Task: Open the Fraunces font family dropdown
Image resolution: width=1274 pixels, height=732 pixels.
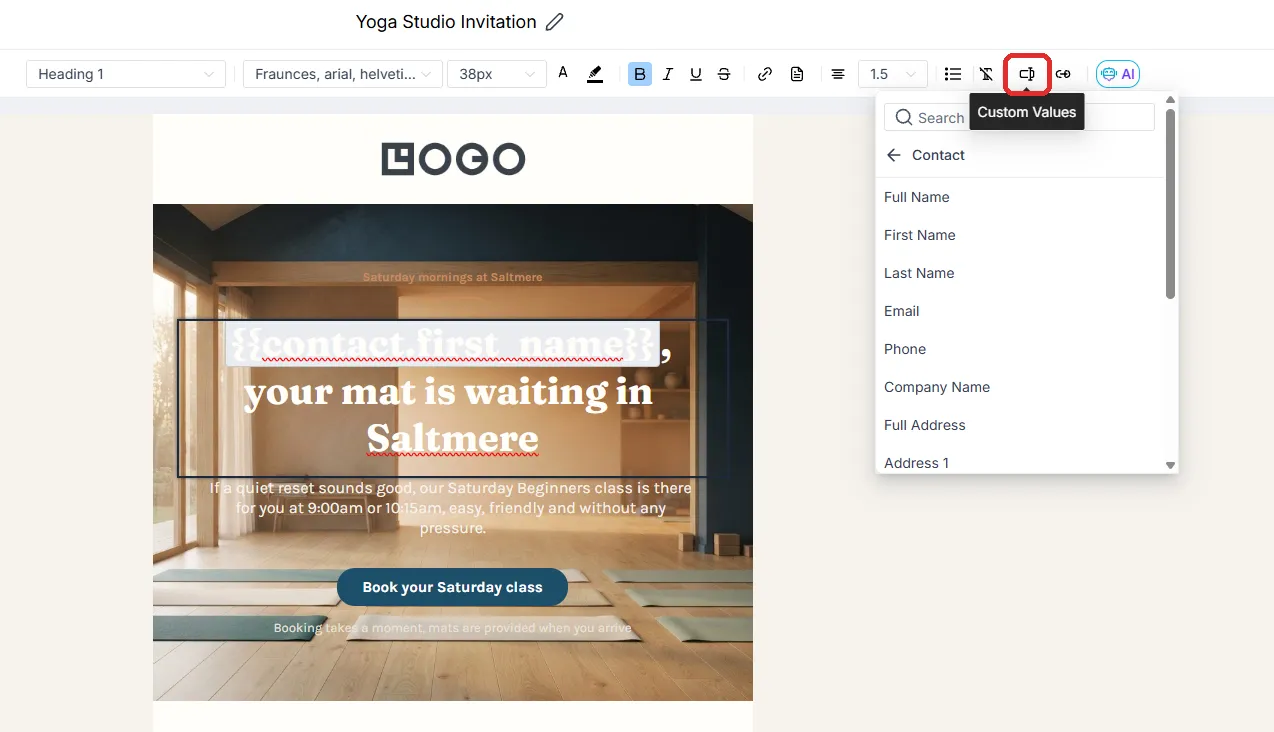Action: 343,74
